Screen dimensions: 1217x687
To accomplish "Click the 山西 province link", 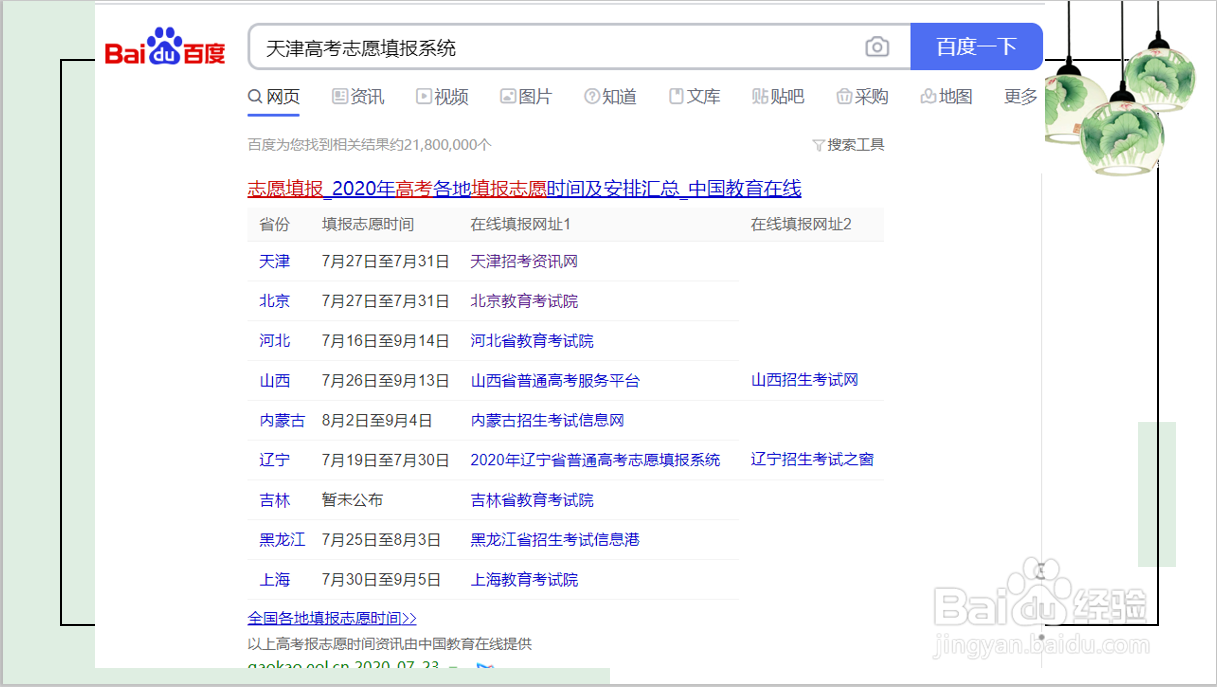I will [x=274, y=380].
